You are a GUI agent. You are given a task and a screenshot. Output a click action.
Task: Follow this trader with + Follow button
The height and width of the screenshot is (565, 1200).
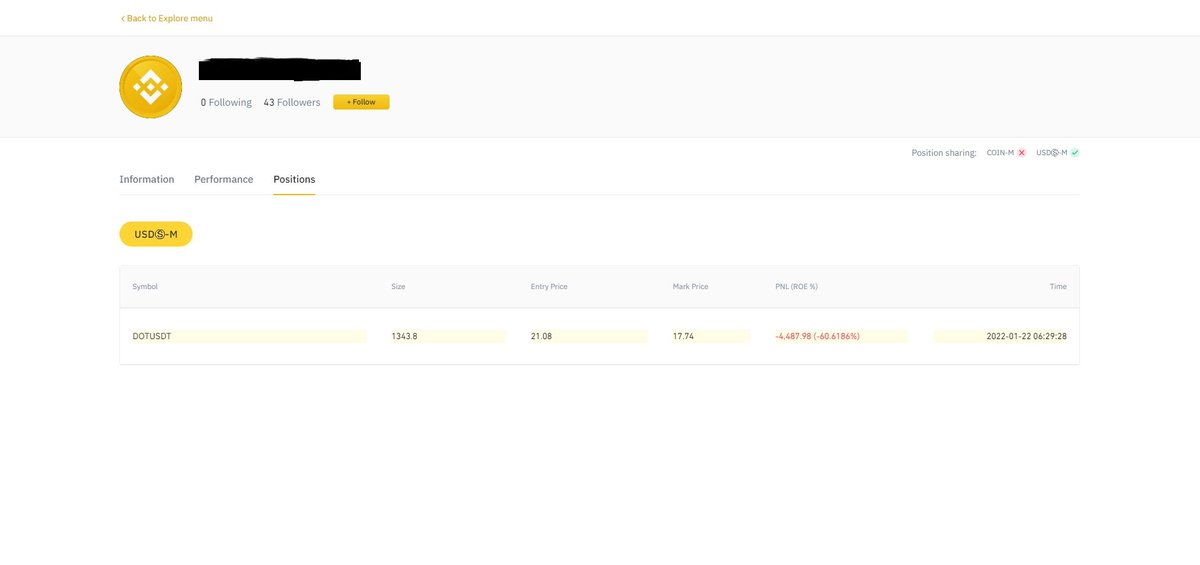tap(361, 102)
